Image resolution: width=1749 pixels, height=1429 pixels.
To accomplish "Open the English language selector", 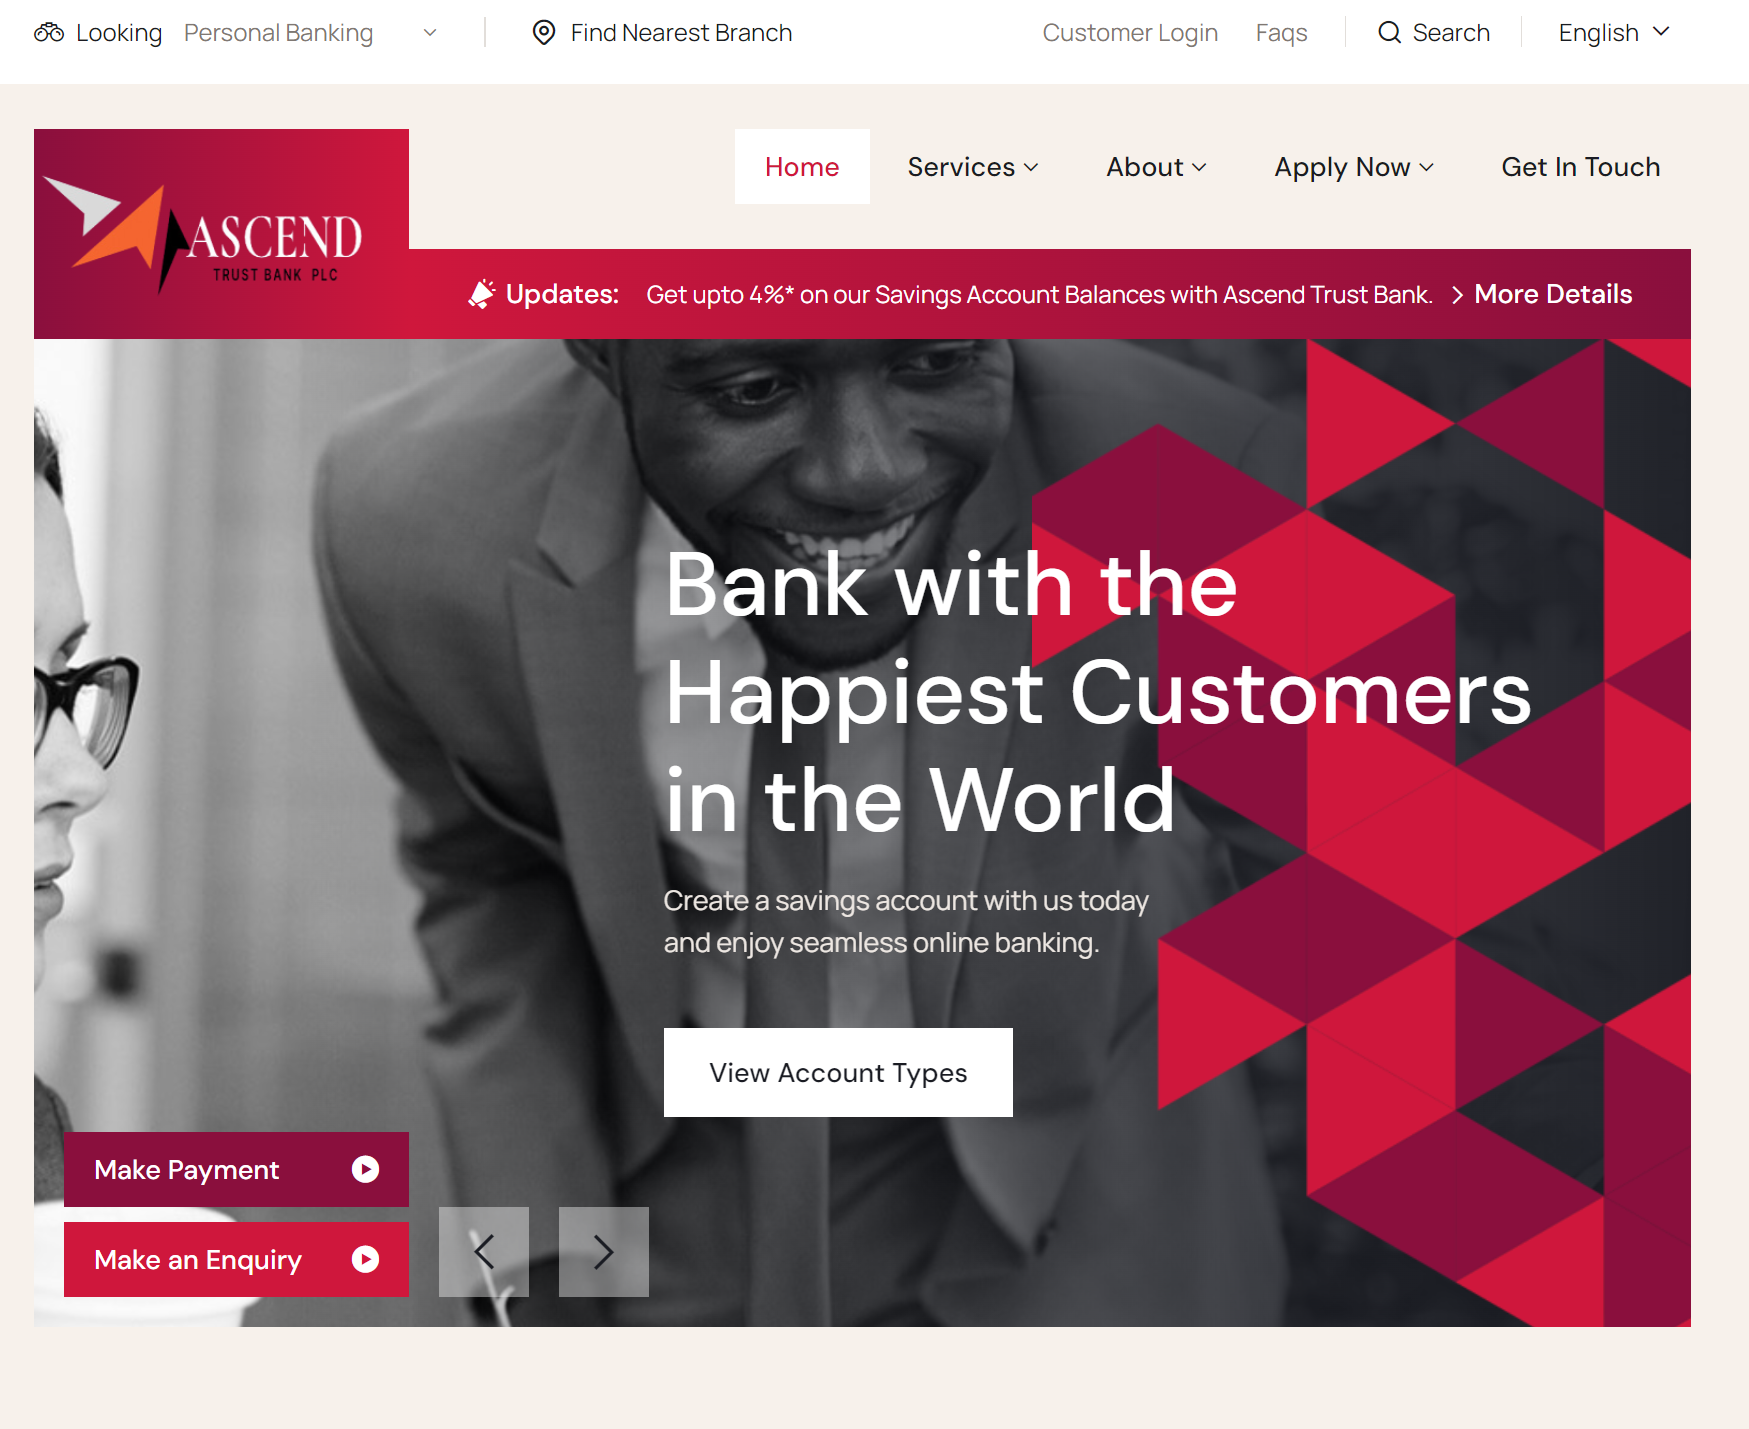I will point(1614,33).
